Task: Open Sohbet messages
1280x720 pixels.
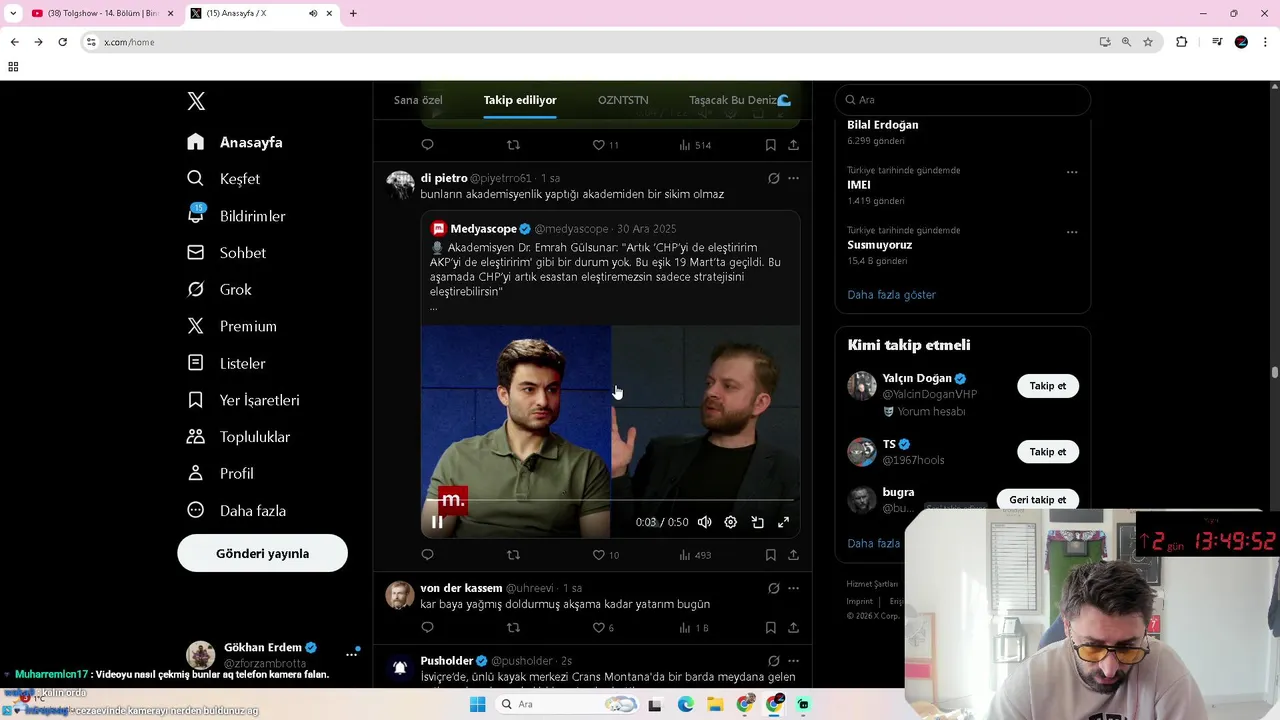Action: pyautogui.click(x=227, y=253)
